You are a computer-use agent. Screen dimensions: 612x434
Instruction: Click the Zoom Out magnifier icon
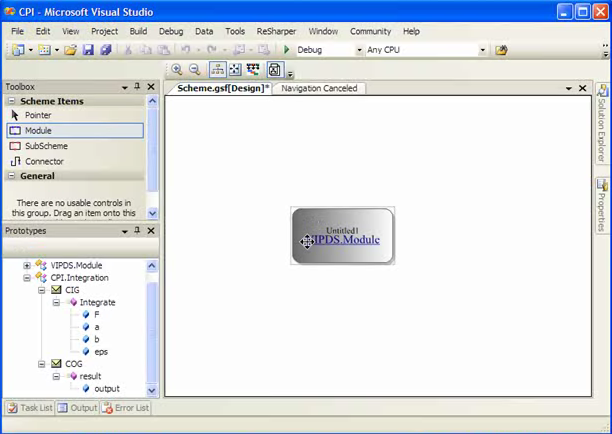coord(194,69)
